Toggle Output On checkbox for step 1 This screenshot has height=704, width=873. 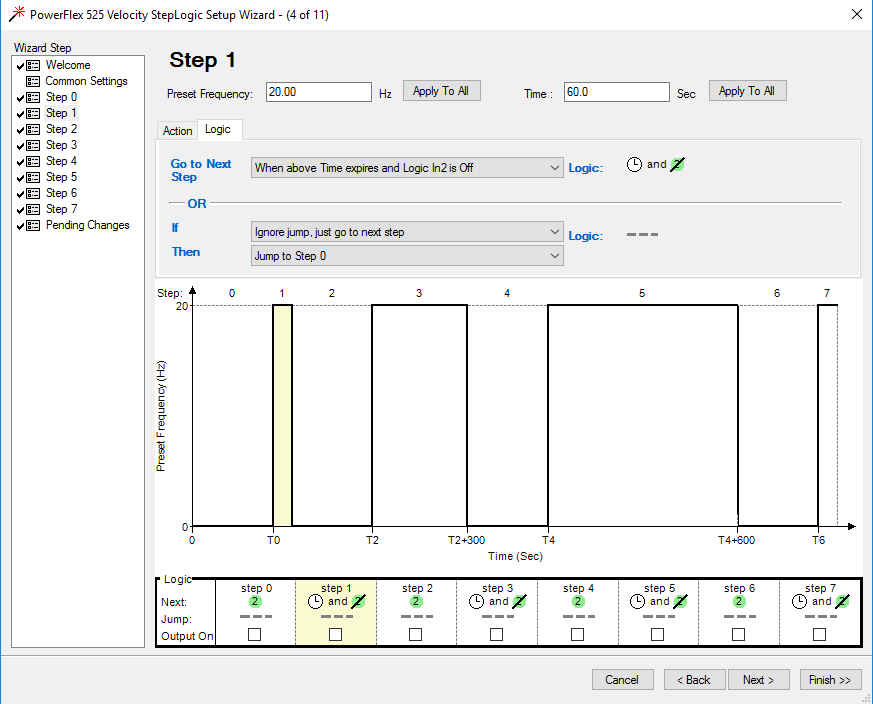[335, 634]
